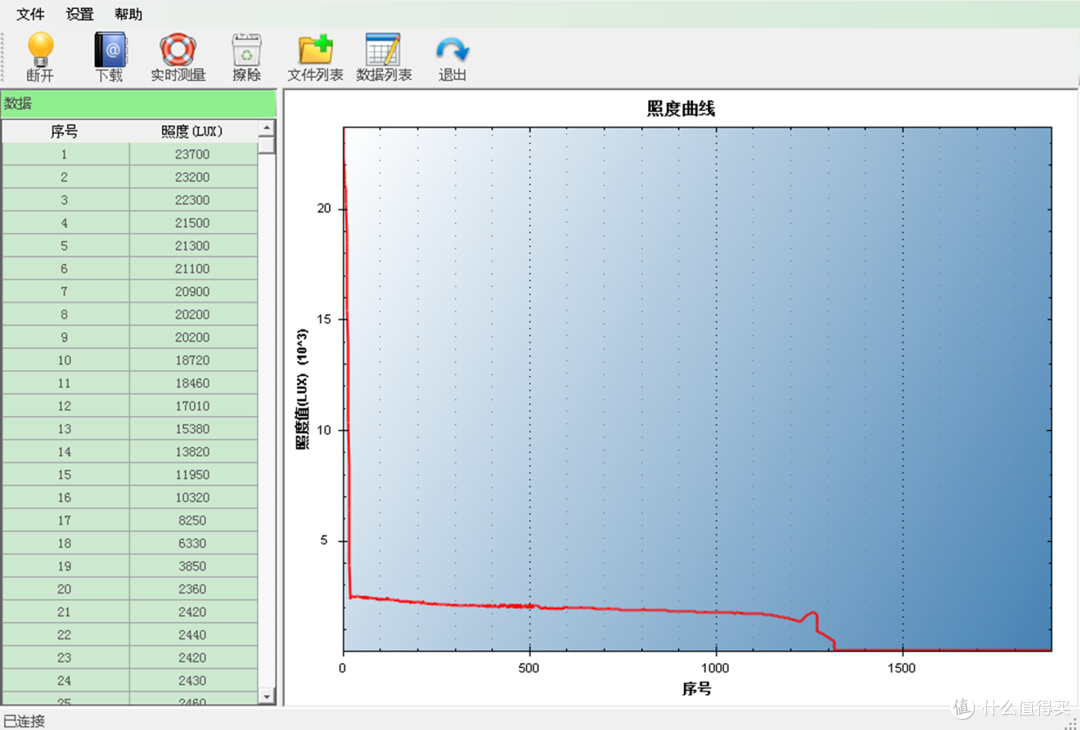The height and width of the screenshot is (730, 1080).
Task: Click serial number cell 15
Action: [65, 474]
